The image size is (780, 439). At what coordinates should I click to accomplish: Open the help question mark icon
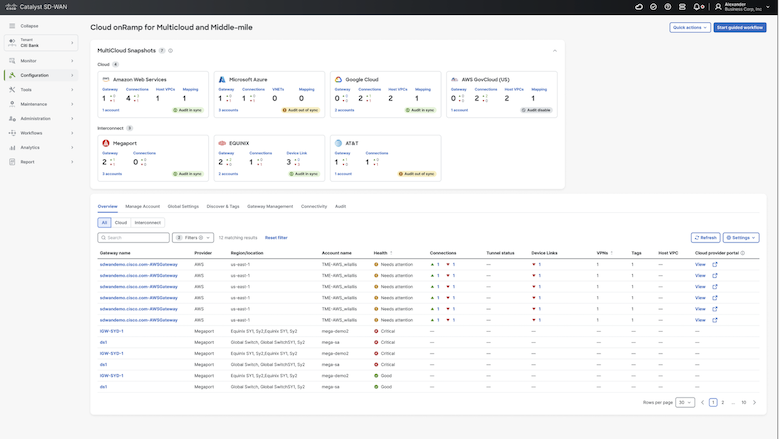(x=668, y=7)
